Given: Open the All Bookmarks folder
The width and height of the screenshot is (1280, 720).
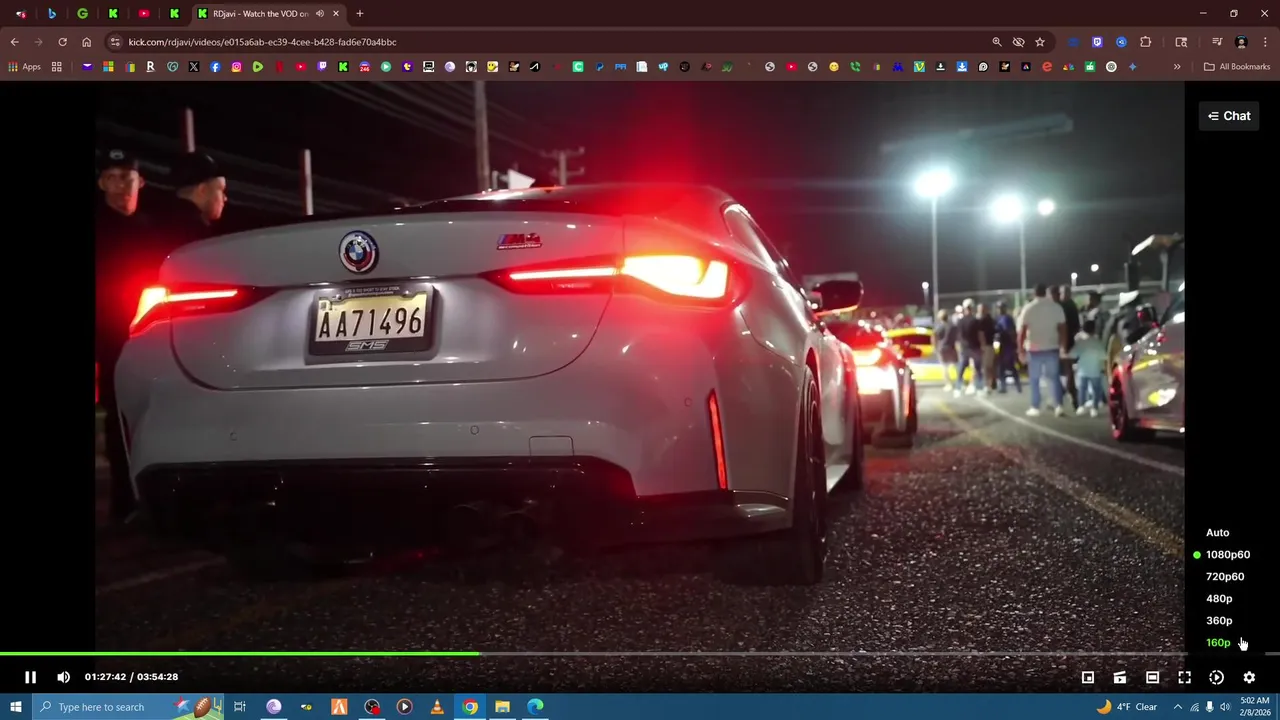Looking at the screenshot, I should [1237, 67].
